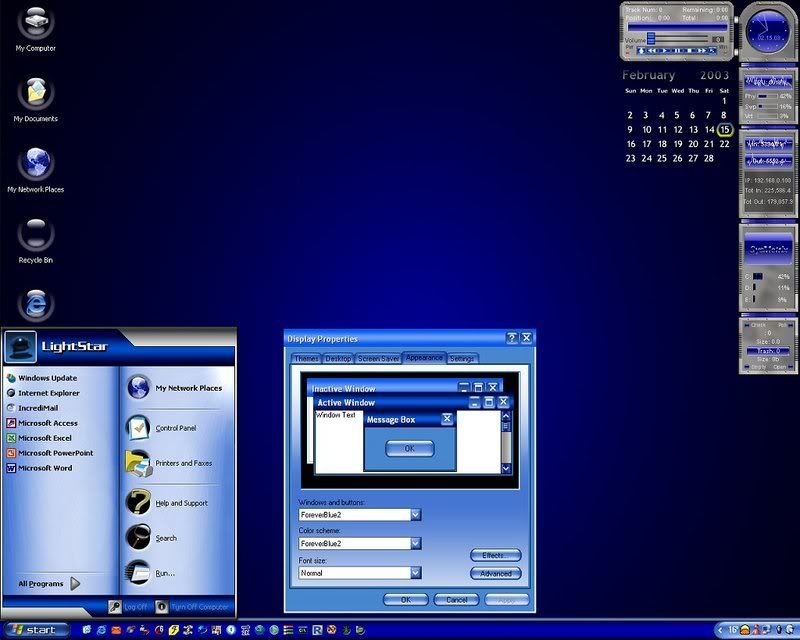Image resolution: width=800 pixels, height=640 pixels.
Task: Open the Recycle Bin desktop icon
Action: [36, 241]
